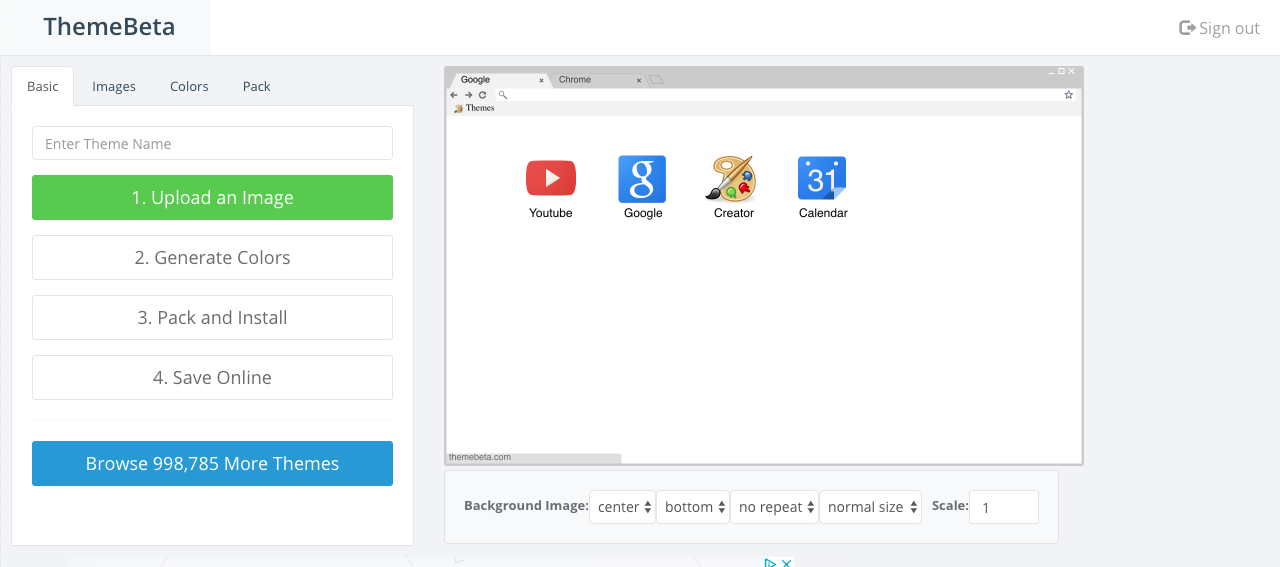Click the Themes bookmark icon

coord(458,108)
